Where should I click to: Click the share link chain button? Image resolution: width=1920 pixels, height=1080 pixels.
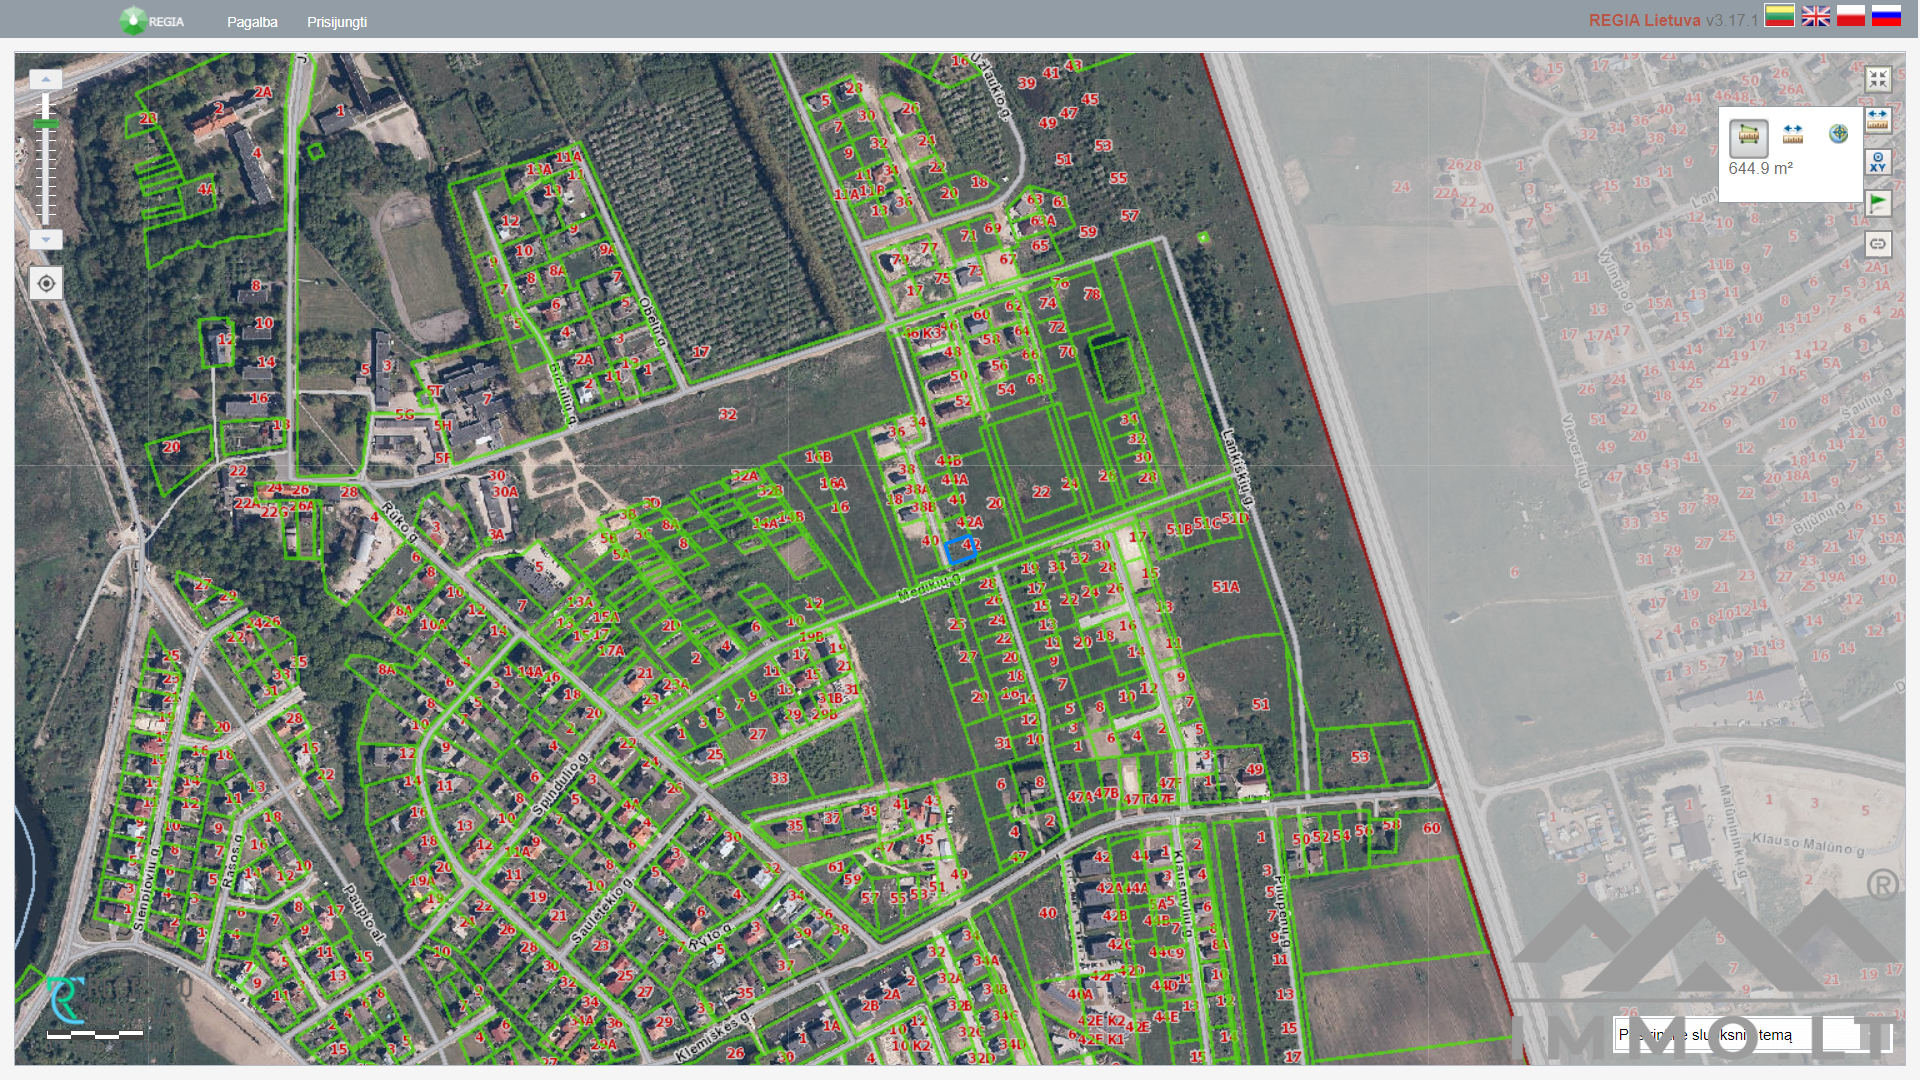pos(1878,244)
